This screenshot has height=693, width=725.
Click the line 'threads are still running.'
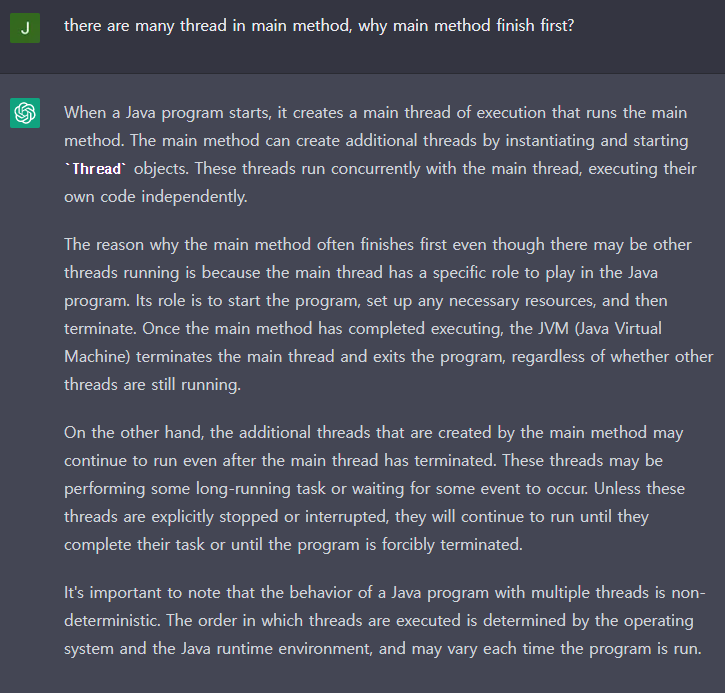click(x=152, y=385)
